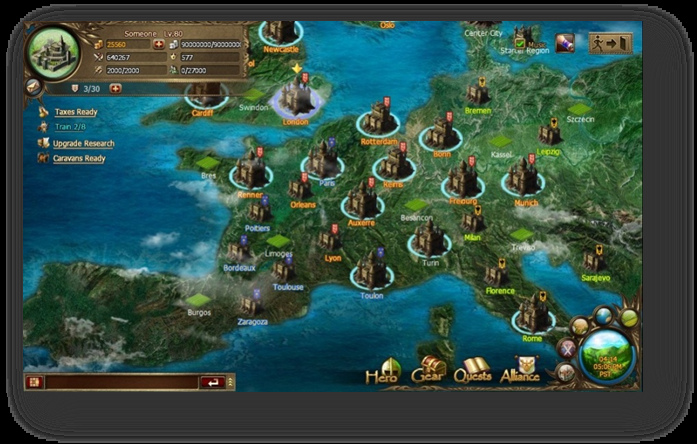This screenshot has width=697, height=444.
Task: Click the green field orb
Action: point(629,318)
